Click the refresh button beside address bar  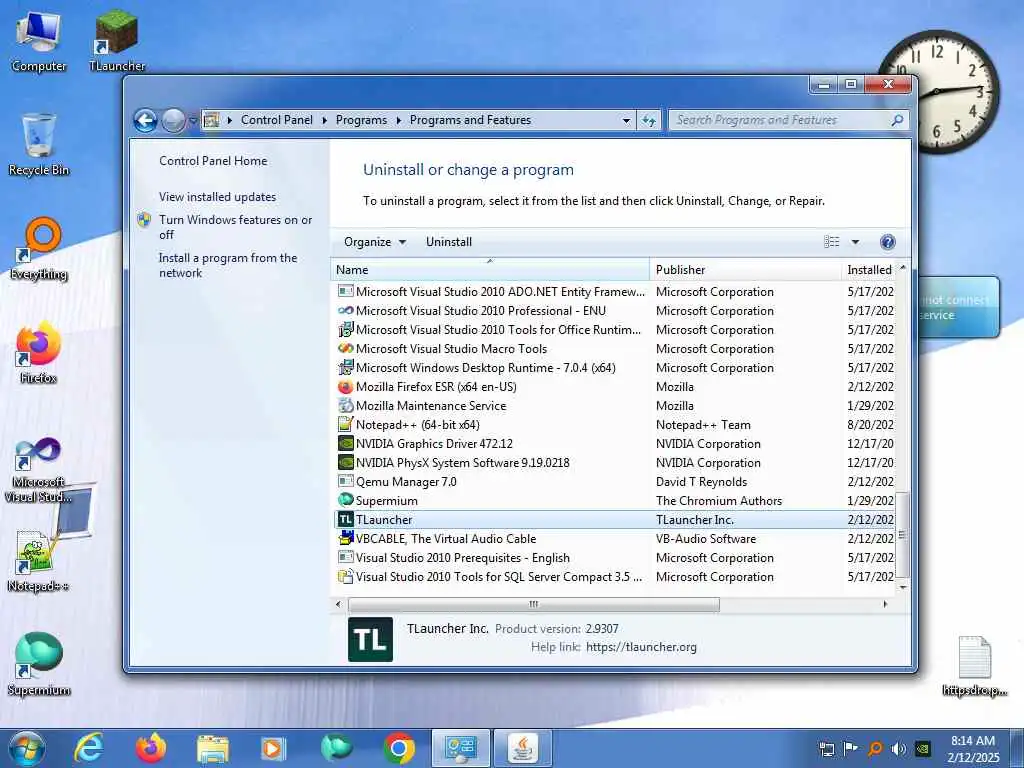coord(648,120)
